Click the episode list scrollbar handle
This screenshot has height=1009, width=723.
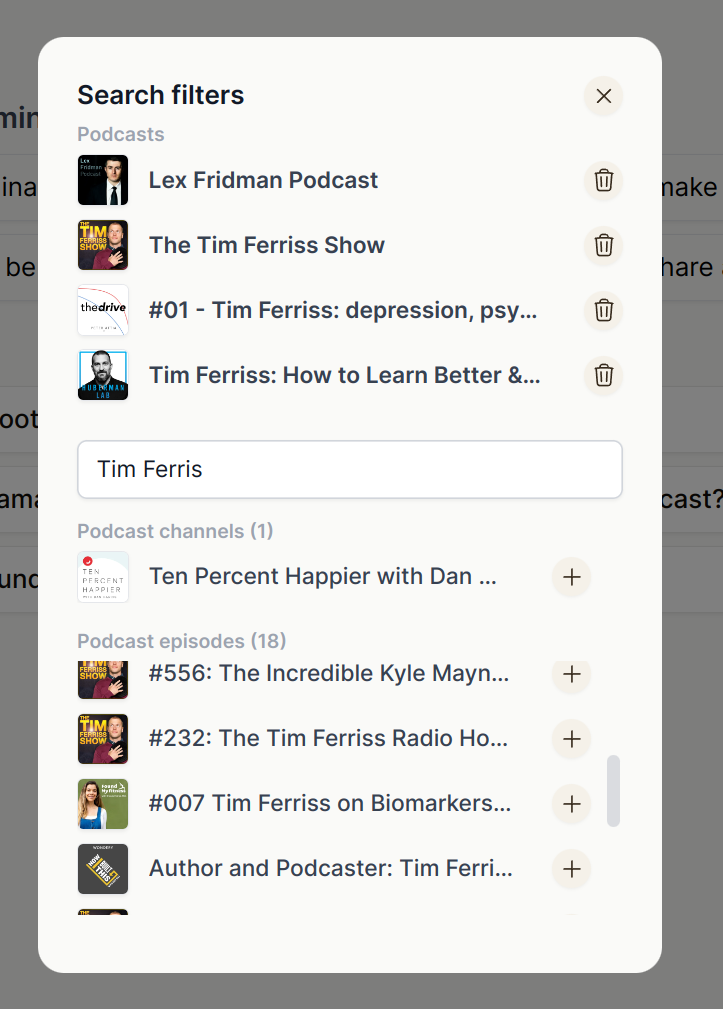[614, 791]
